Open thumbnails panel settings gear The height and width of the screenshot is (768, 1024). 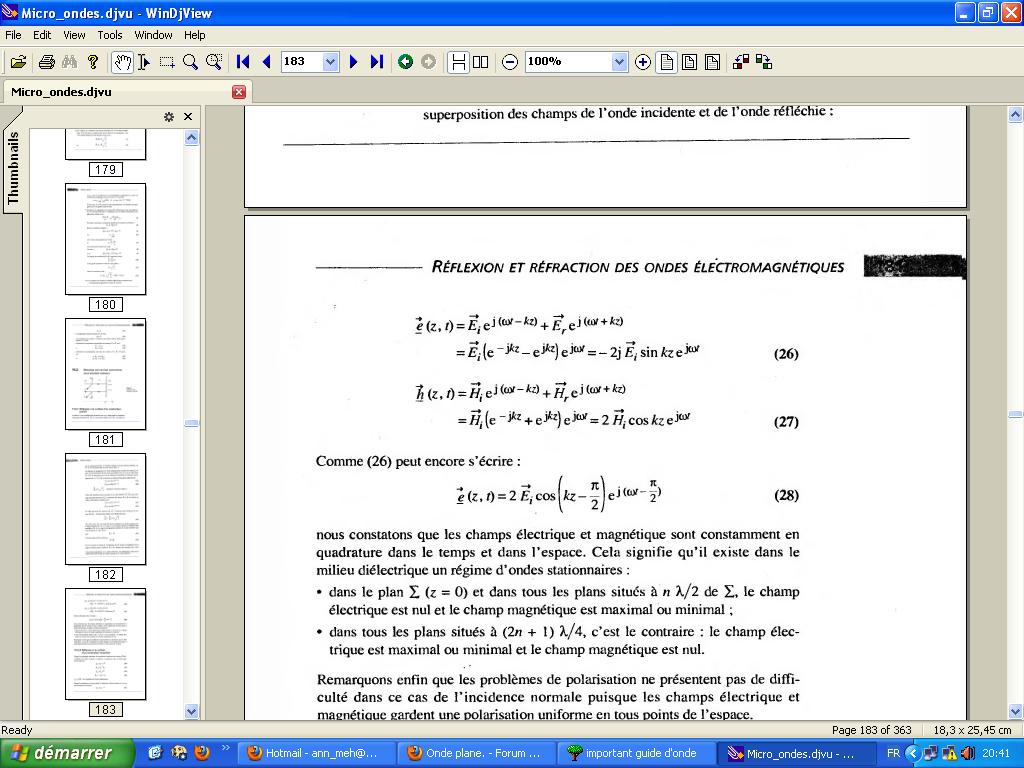tap(168, 117)
